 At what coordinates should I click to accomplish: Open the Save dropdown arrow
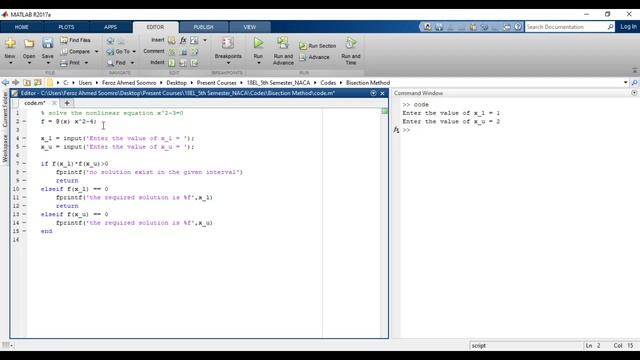pos(48,63)
